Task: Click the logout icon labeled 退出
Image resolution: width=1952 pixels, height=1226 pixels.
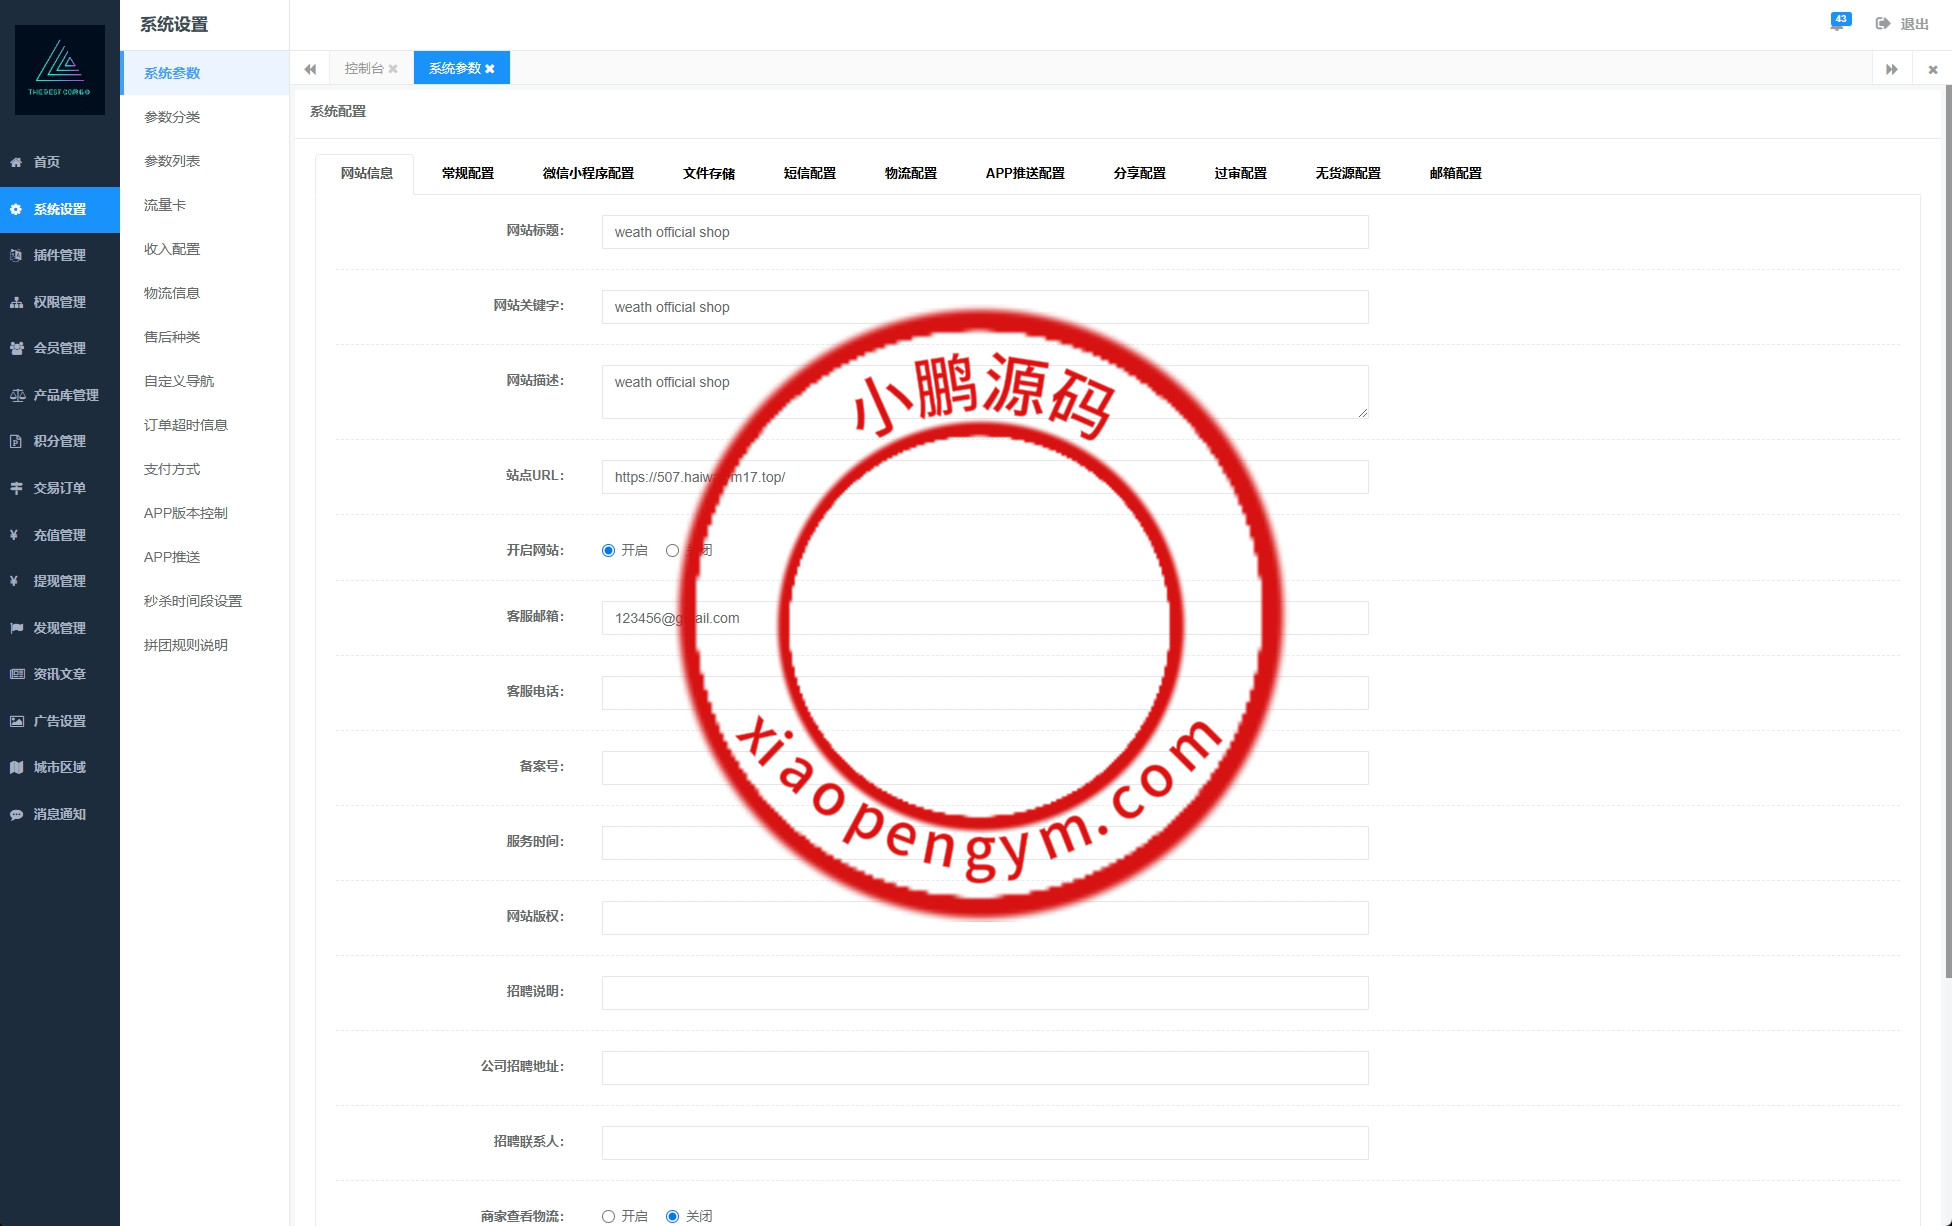Action: tap(1883, 23)
